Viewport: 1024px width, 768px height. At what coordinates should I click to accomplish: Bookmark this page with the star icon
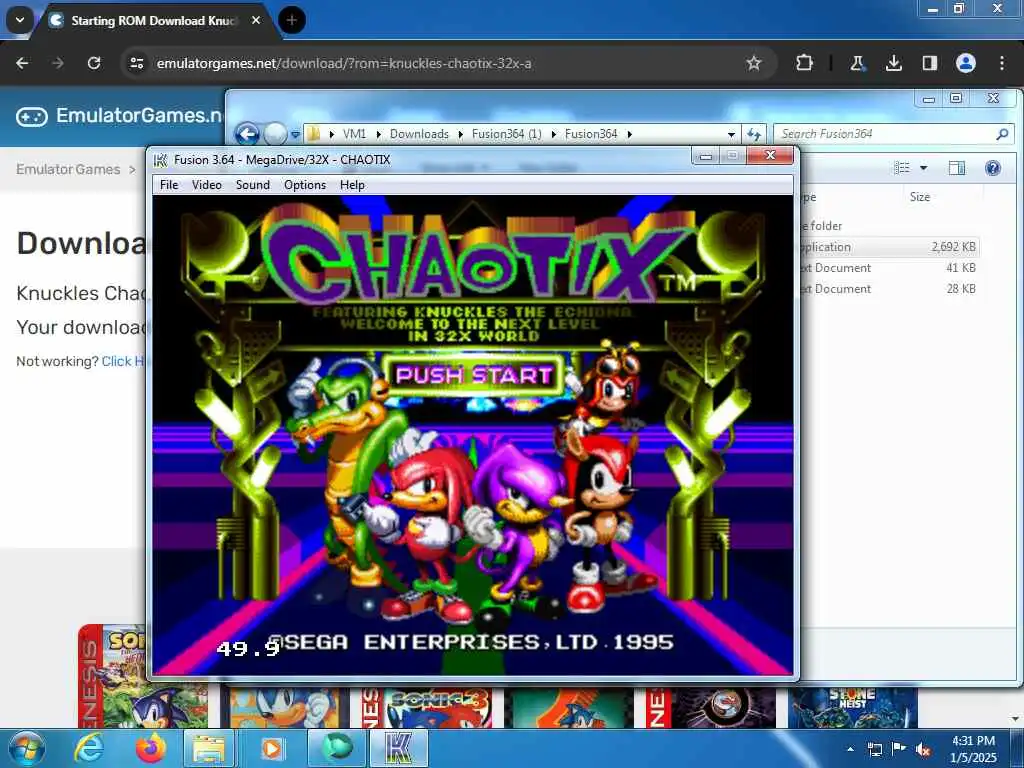754,63
